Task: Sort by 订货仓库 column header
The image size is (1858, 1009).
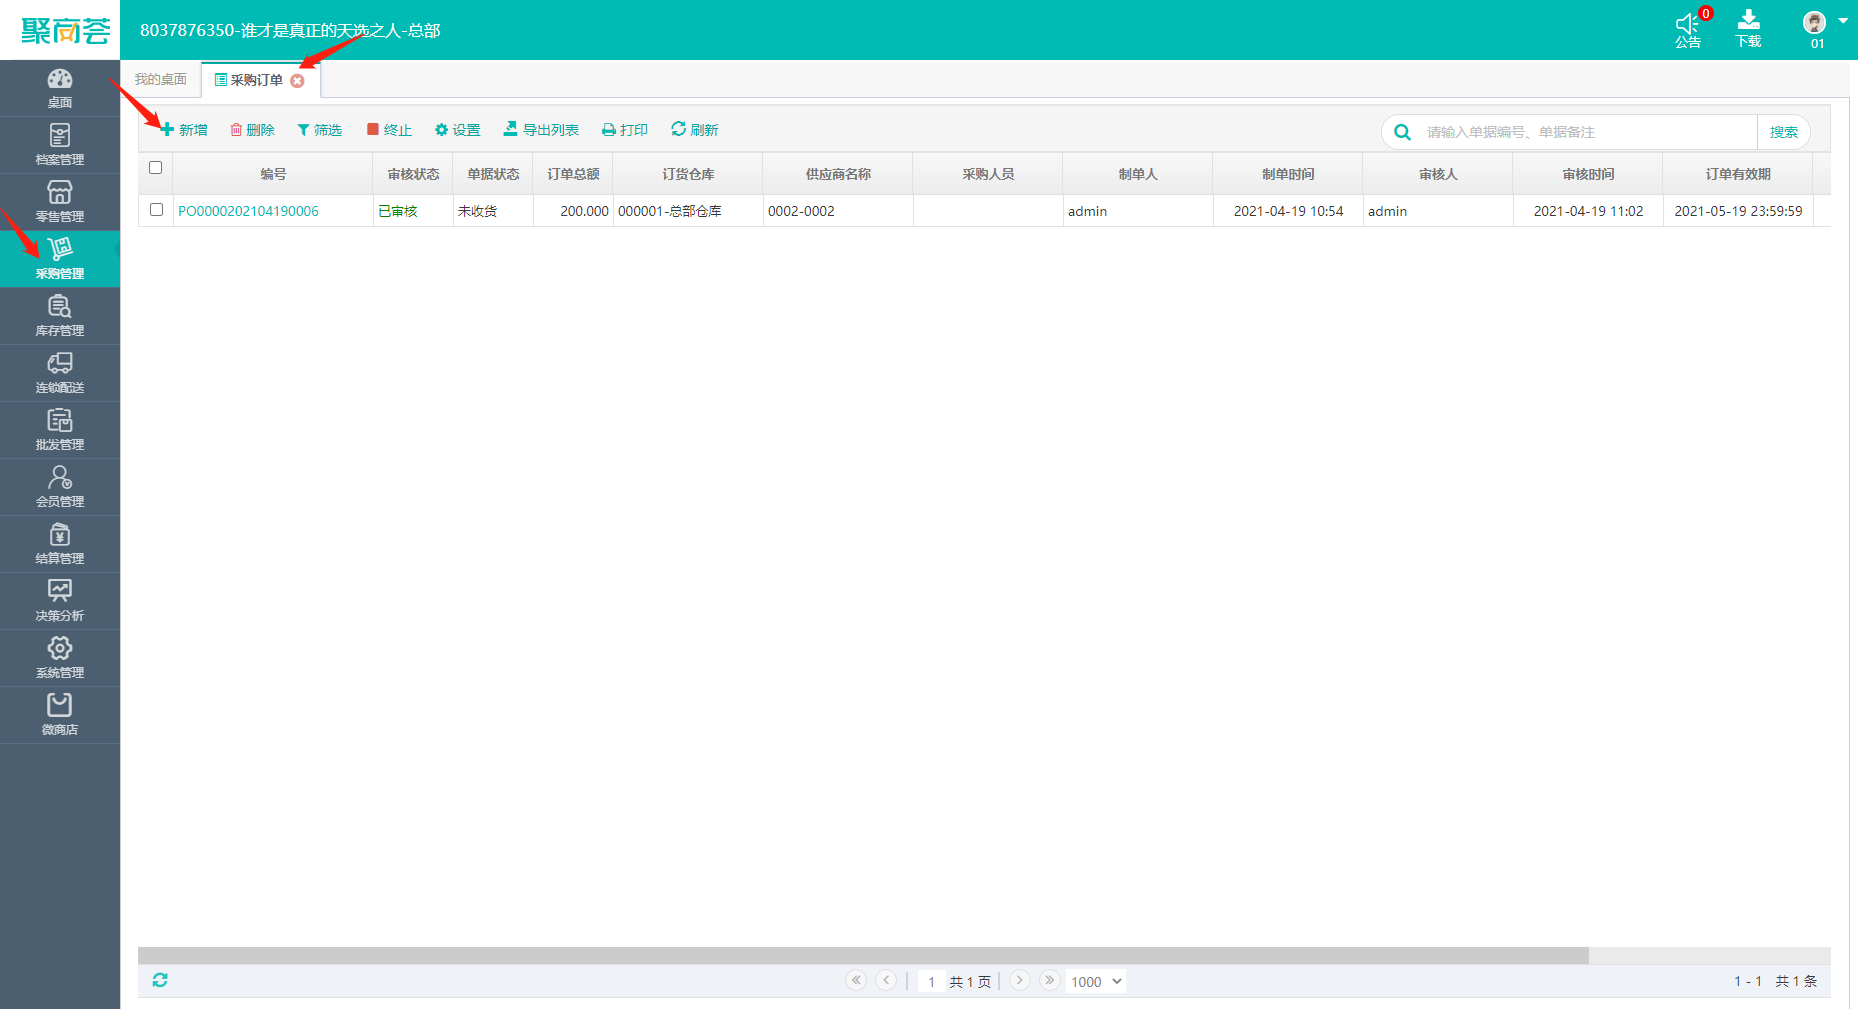Action: 688,174
